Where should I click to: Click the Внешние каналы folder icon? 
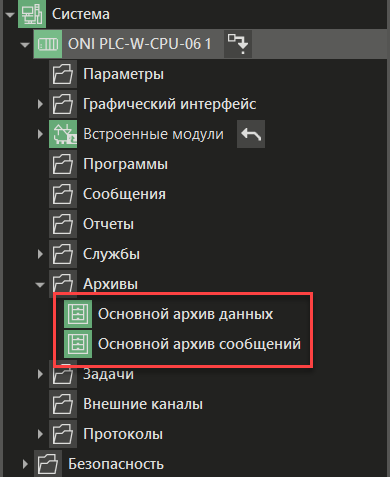(x=63, y=404)
